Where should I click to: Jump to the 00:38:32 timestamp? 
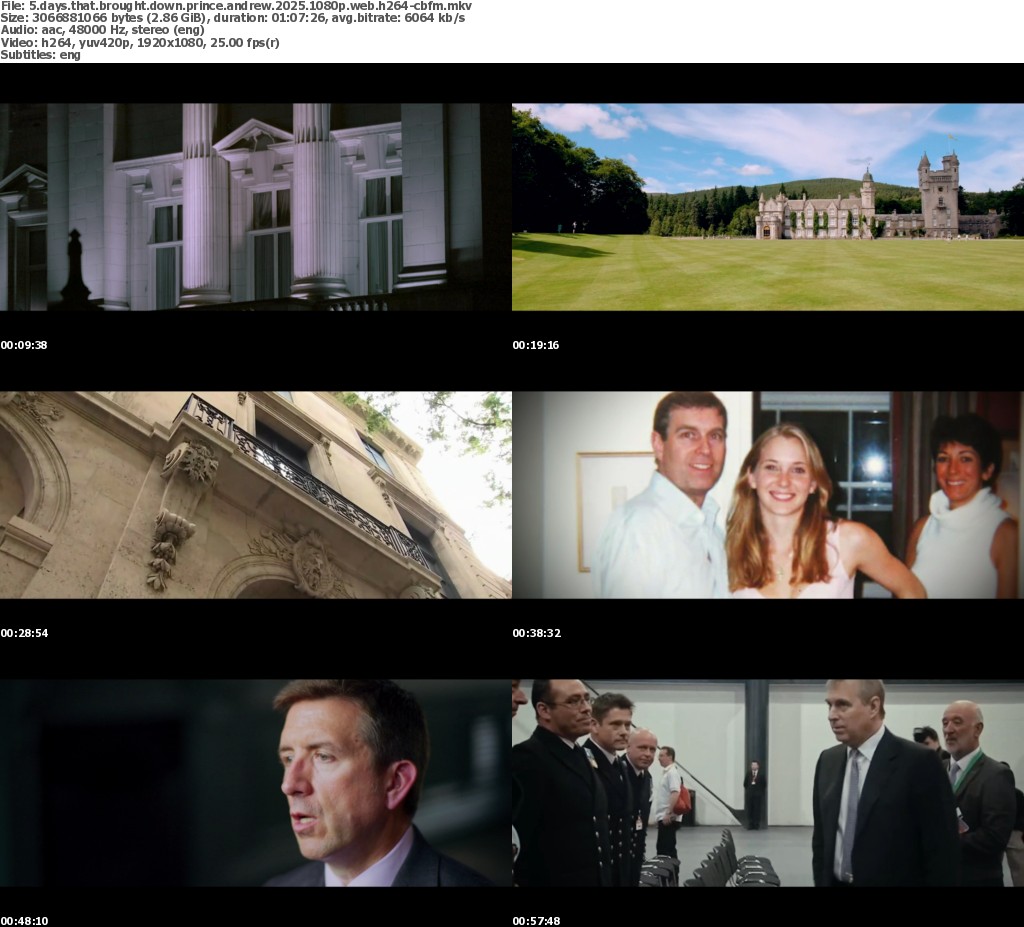tap(536, 633)
